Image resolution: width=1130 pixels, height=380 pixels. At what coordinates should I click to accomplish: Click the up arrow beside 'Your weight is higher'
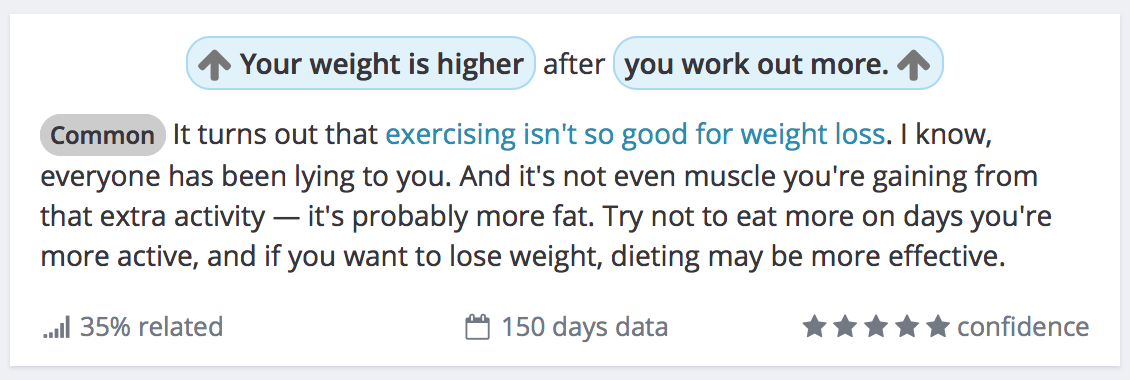[x=214, y=65]
